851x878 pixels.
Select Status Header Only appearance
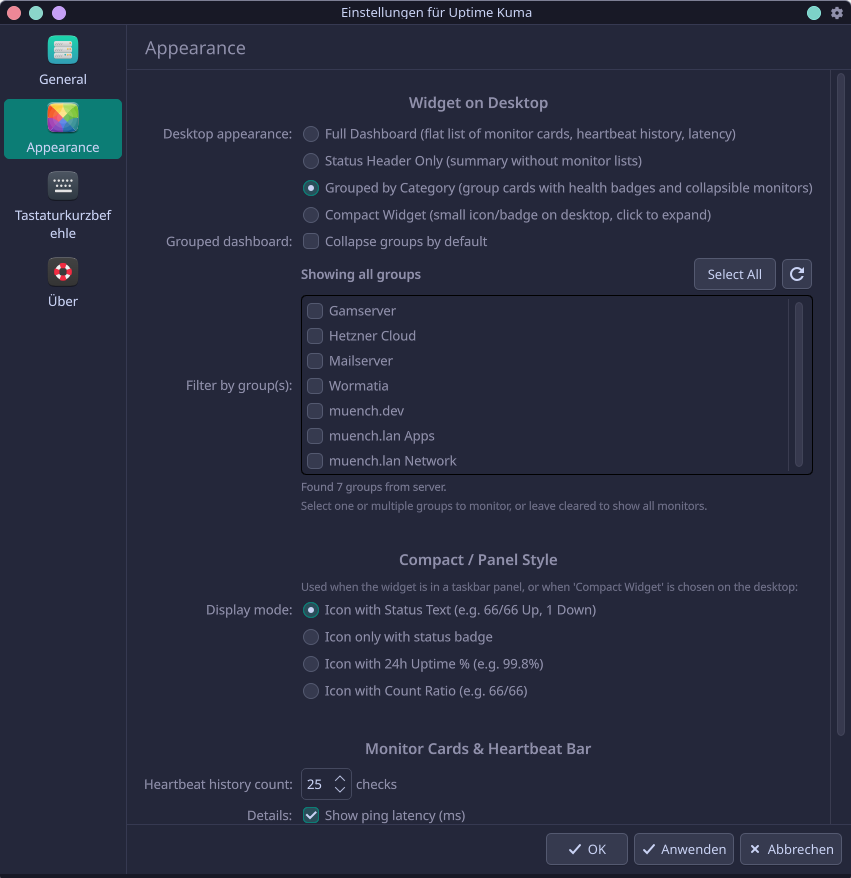coord(311,161)
